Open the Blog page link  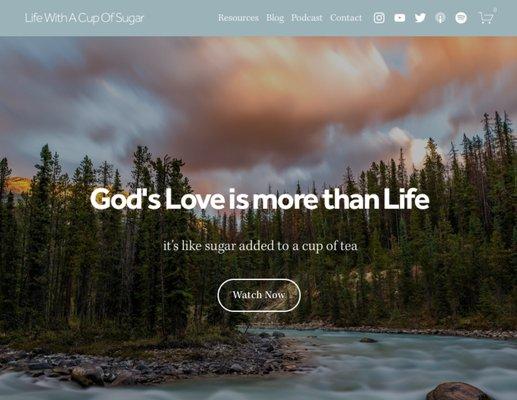pos(275,18)
